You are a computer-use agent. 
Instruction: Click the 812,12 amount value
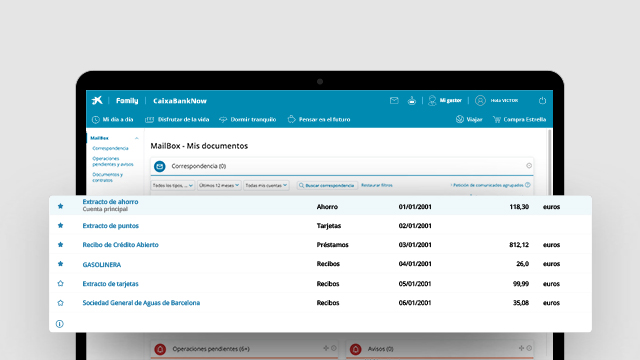click(x=519, y=245)
